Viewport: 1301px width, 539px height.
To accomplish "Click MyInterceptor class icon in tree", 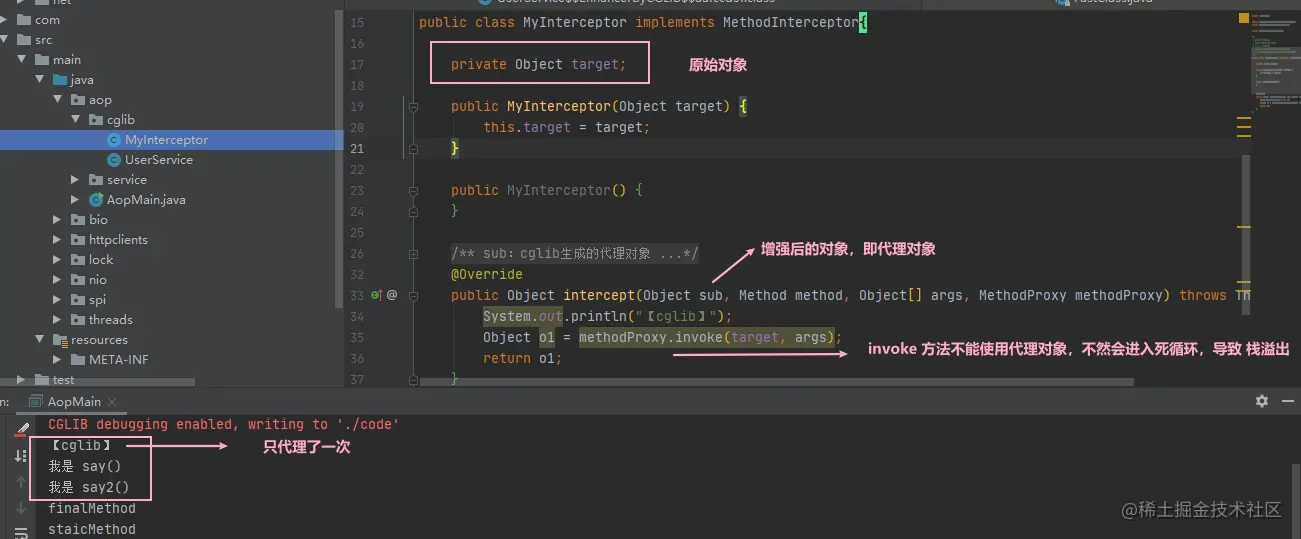I will click(x=113, y=140).
